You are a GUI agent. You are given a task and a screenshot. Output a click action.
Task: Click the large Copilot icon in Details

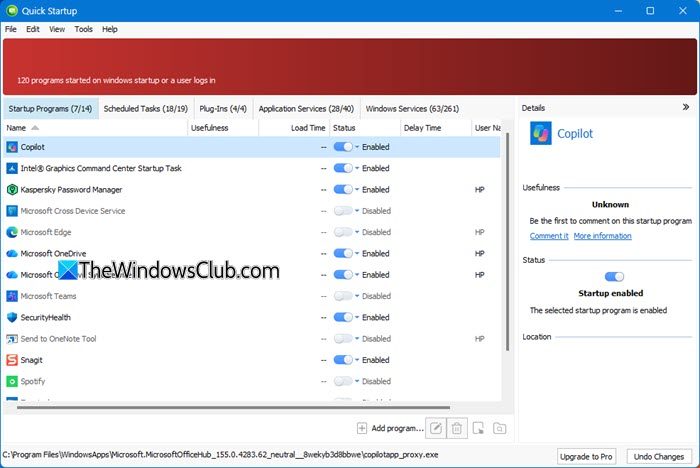coord(540,134)
